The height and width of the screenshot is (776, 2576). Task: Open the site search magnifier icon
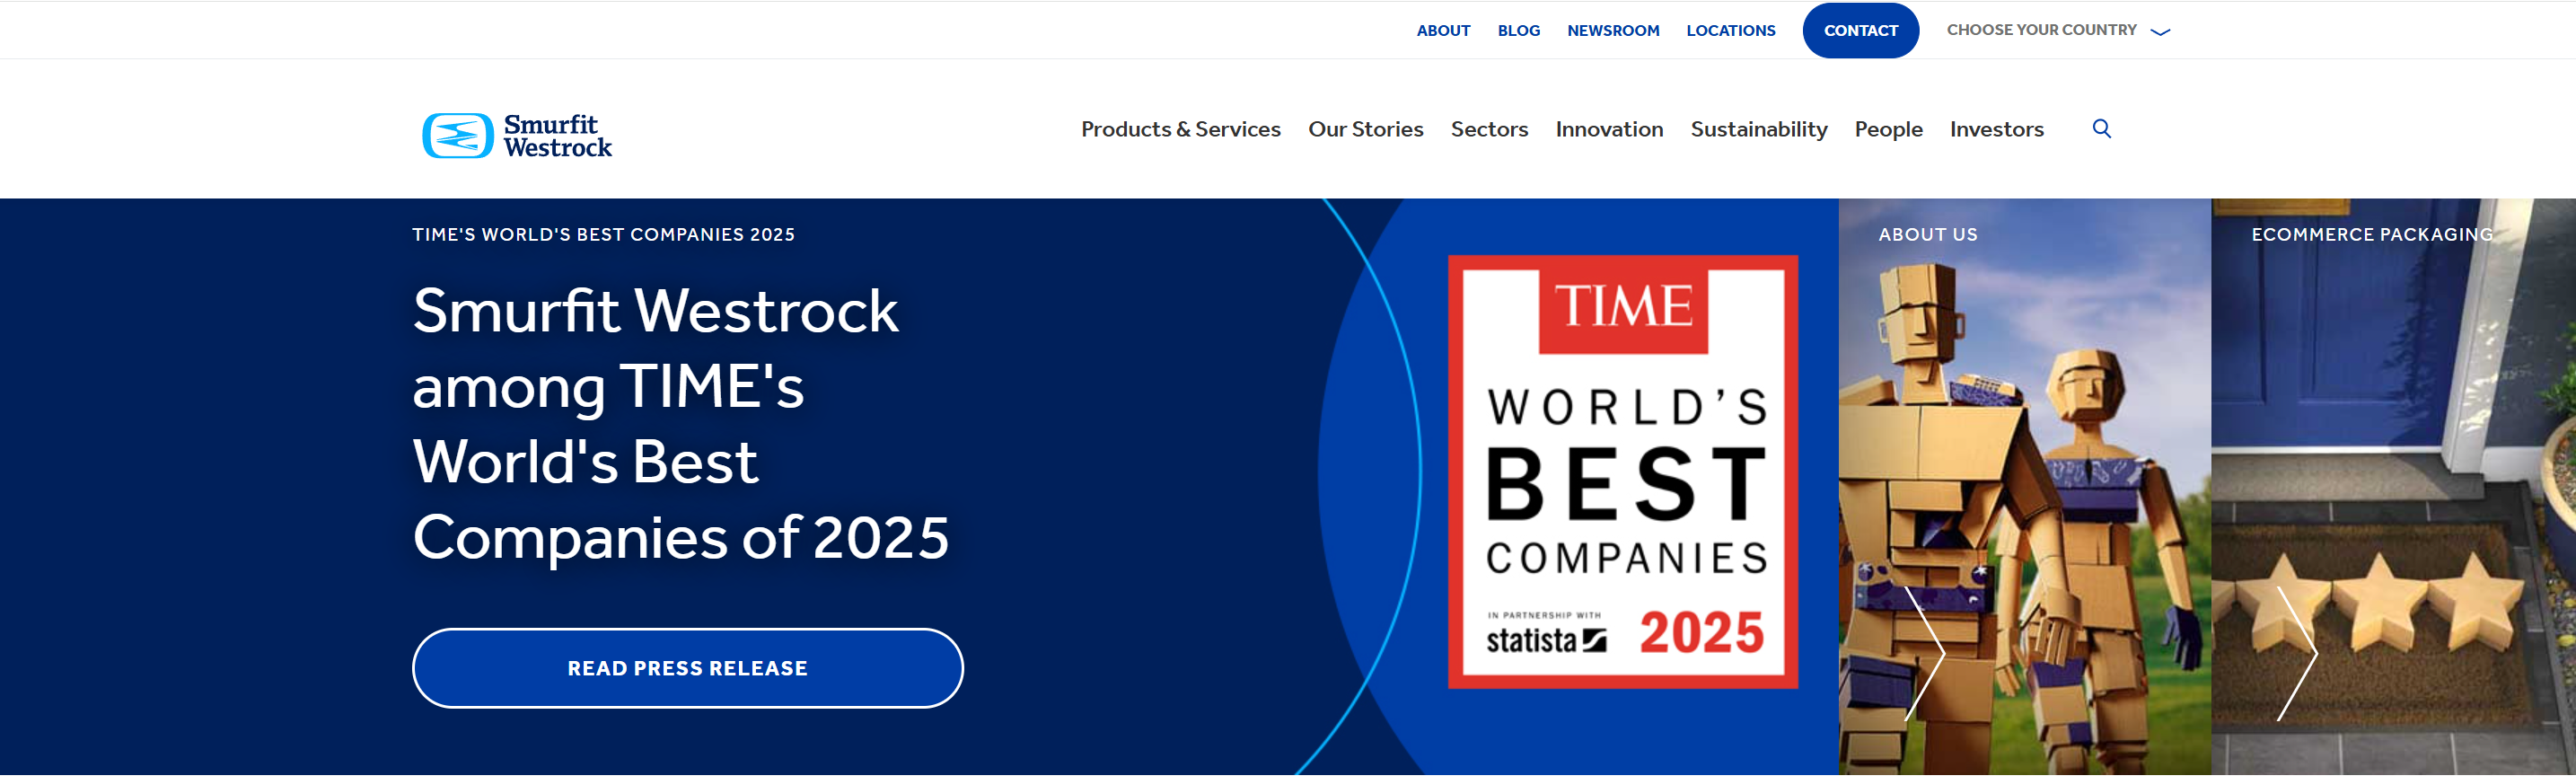tap(2101, 129)
